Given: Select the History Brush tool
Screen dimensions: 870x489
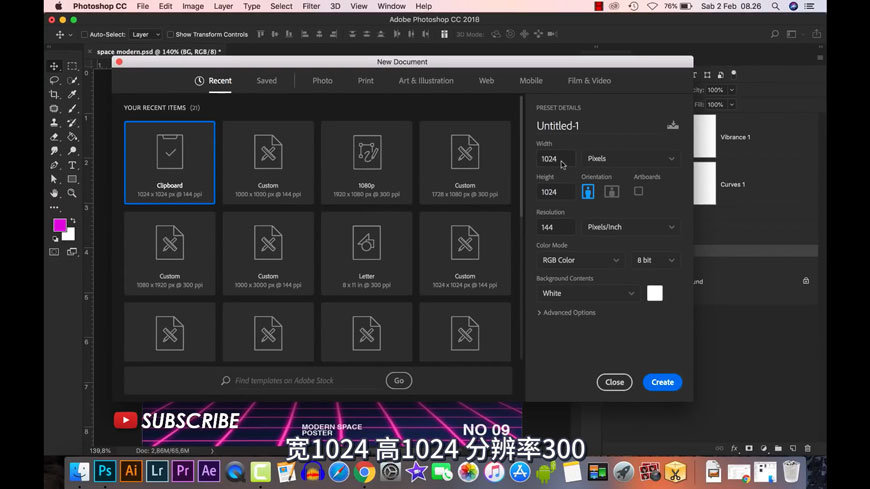Looking at the screenshot, I should (72, 123).
